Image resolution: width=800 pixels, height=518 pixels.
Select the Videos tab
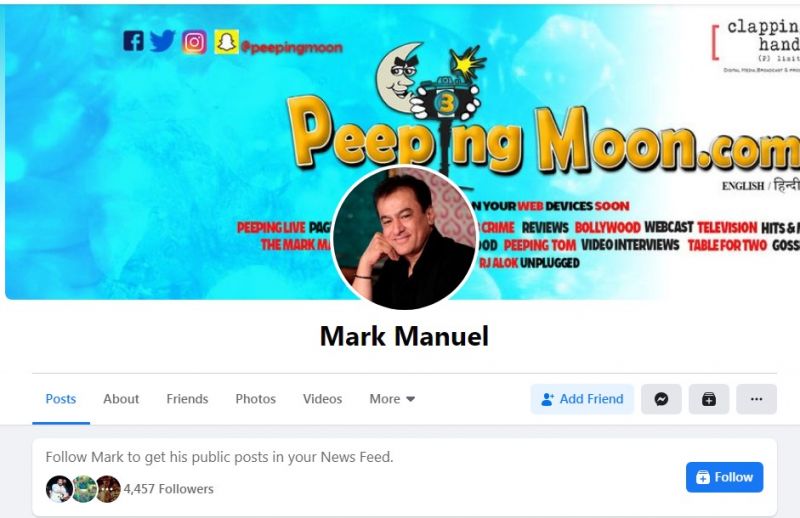[322, 399]
